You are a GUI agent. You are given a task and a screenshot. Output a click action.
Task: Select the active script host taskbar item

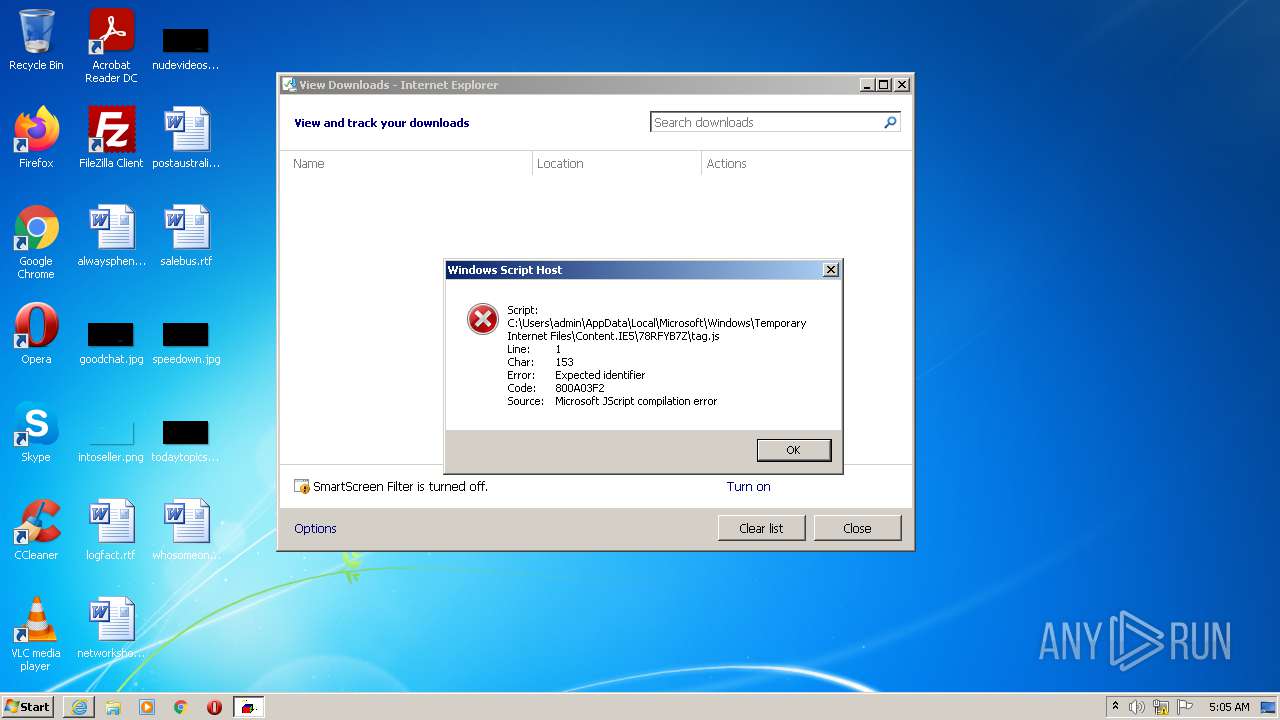(x=248, y=707)
